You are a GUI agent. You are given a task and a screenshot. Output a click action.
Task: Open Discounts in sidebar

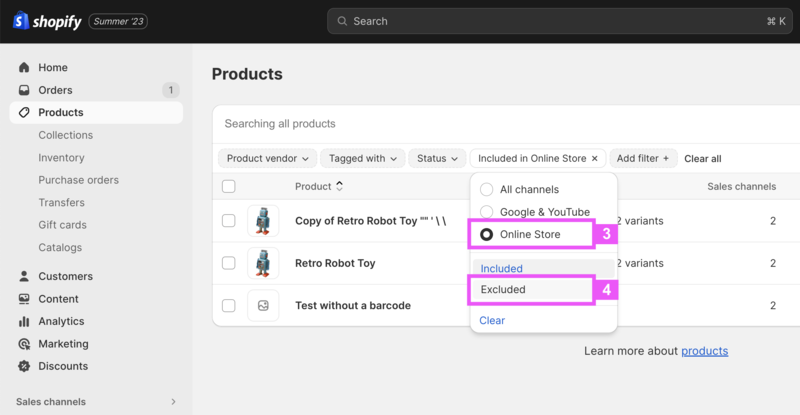pos(63,366)
